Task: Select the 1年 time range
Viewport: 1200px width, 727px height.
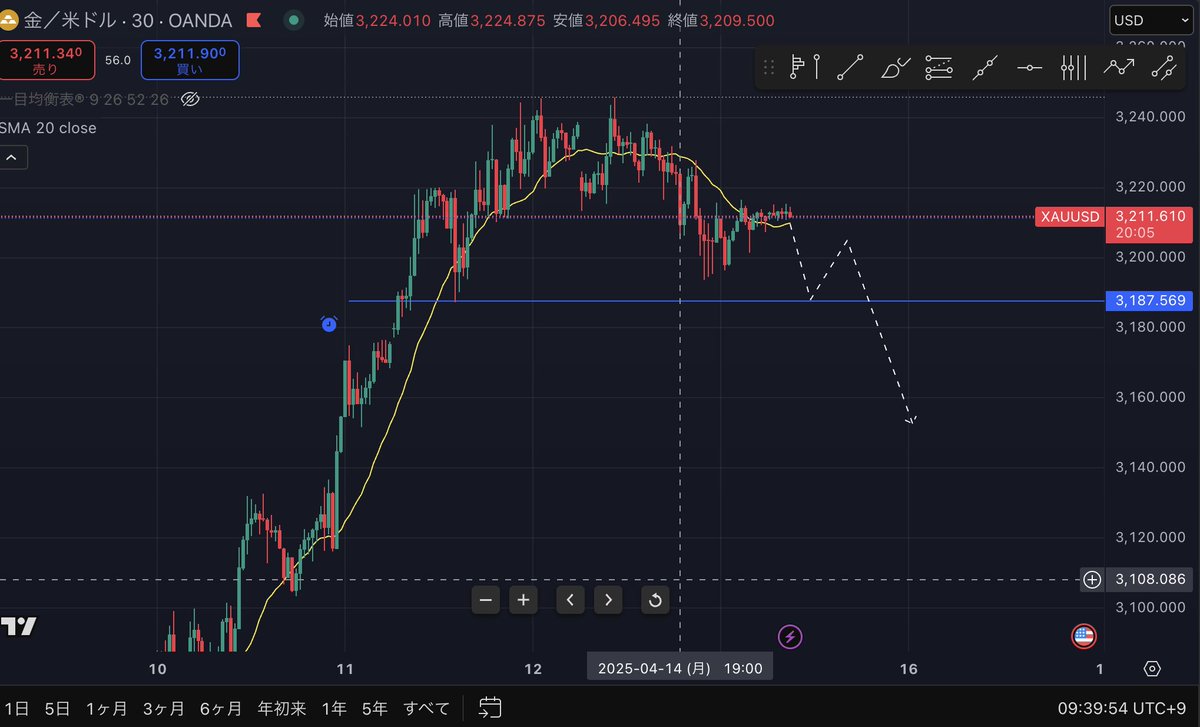Action: 334,708
